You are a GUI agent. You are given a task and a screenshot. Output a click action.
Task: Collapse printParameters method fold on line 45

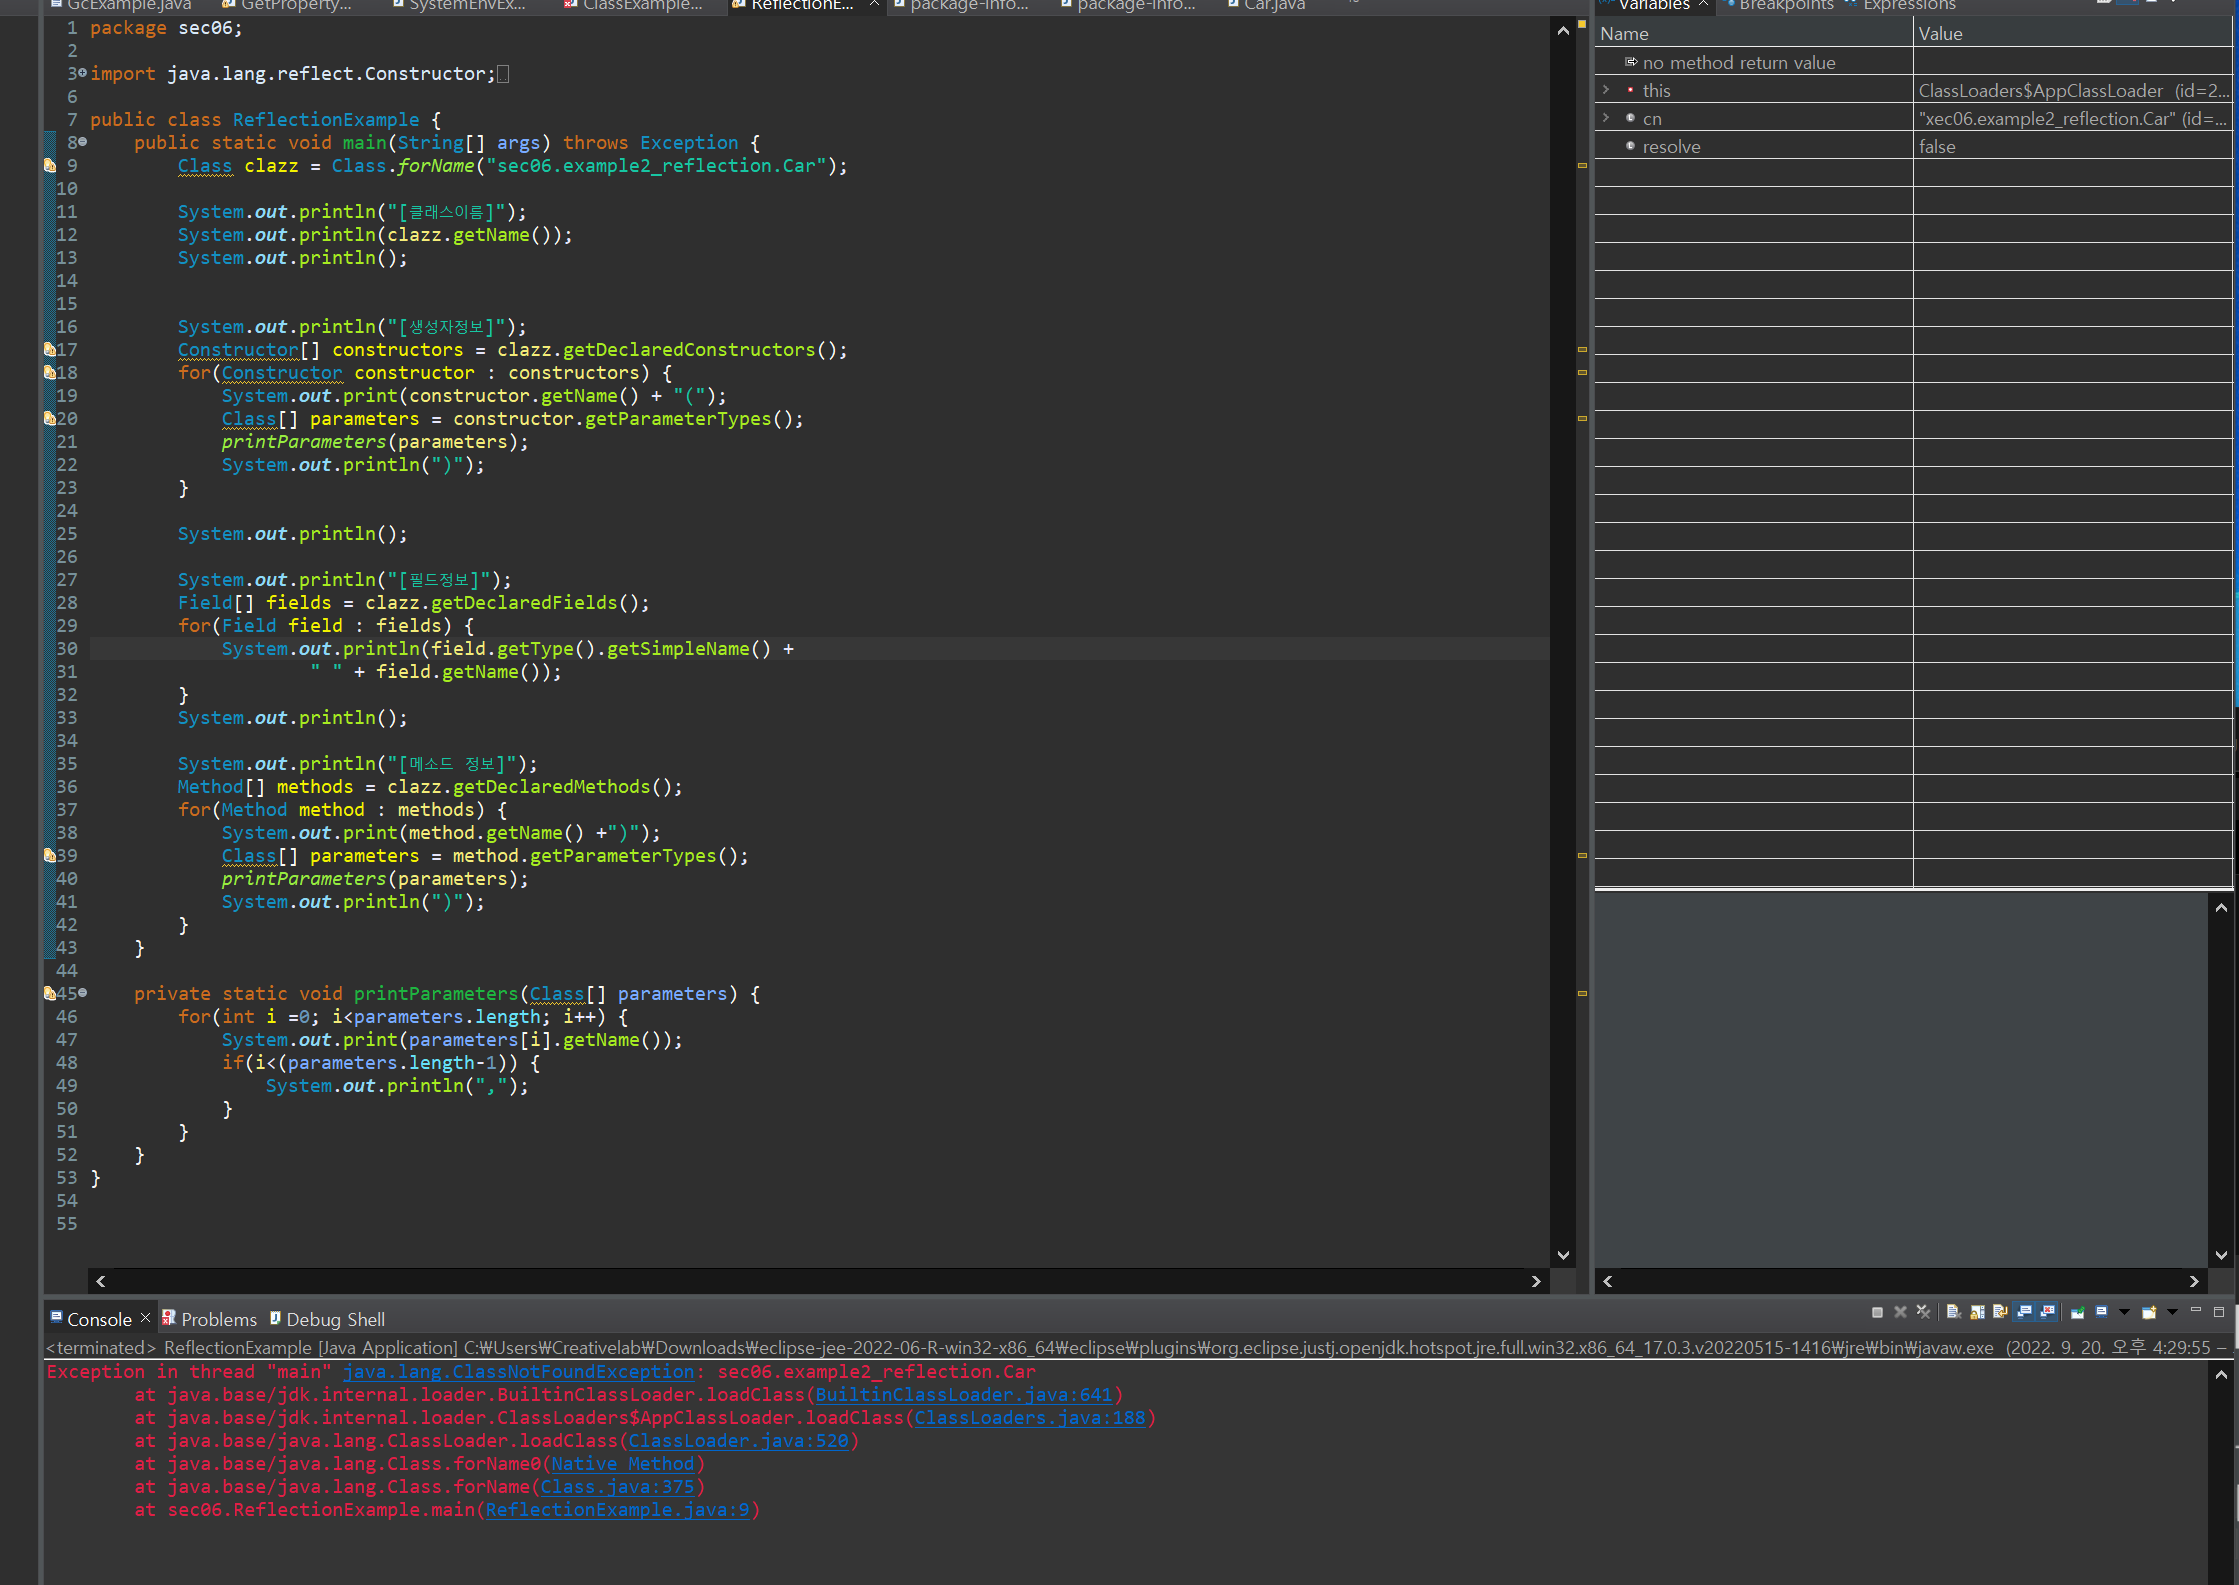(82, 993)
